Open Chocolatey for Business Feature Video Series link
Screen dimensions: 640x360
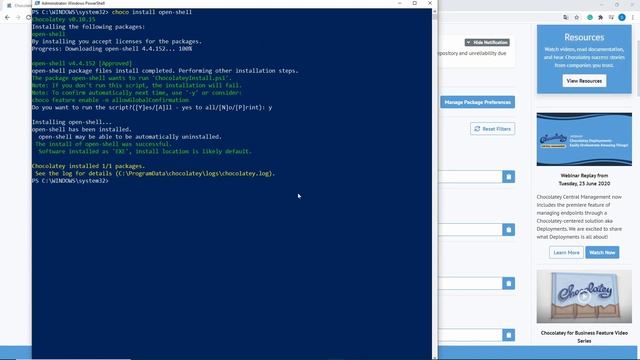coord(584,337)
